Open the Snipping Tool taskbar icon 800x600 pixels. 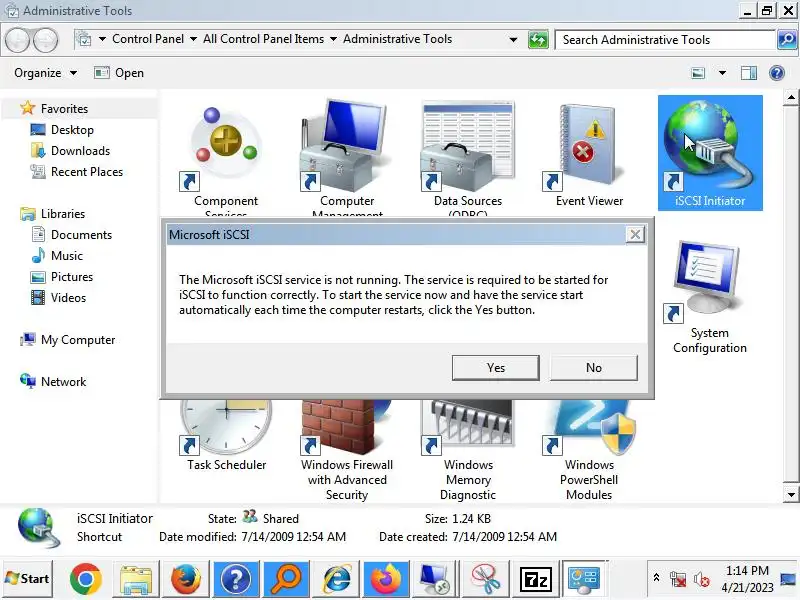486,579
